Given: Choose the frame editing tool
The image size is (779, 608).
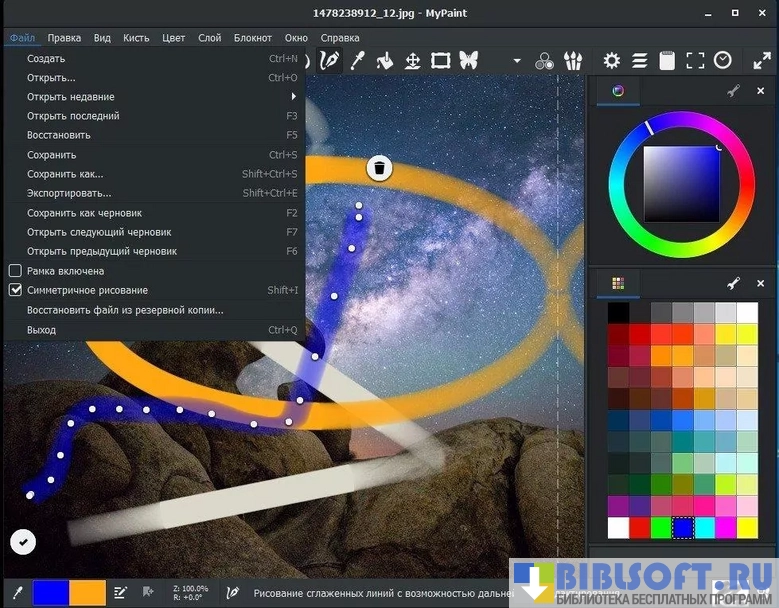Looking at the screenshot, I should click(440, 60).
